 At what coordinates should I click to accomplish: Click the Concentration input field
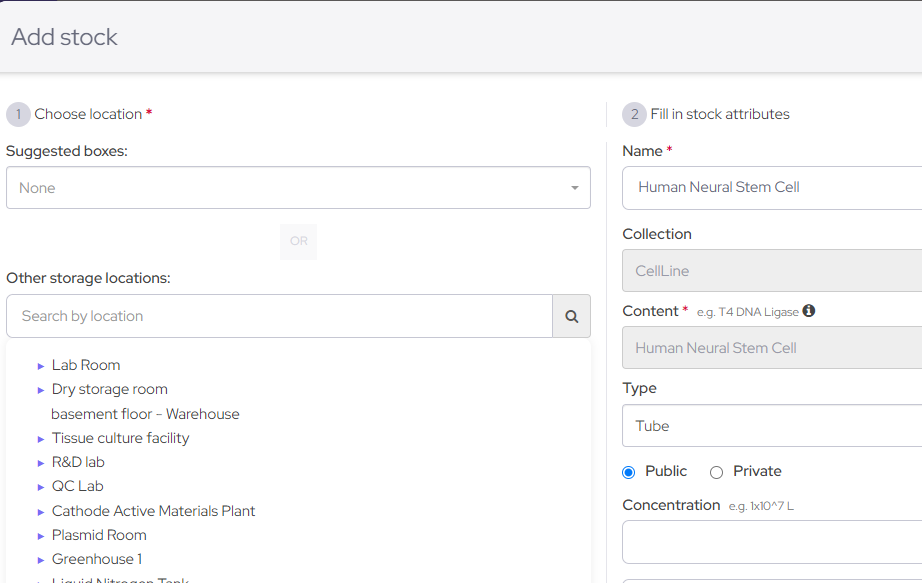click(x=790, y=541)
